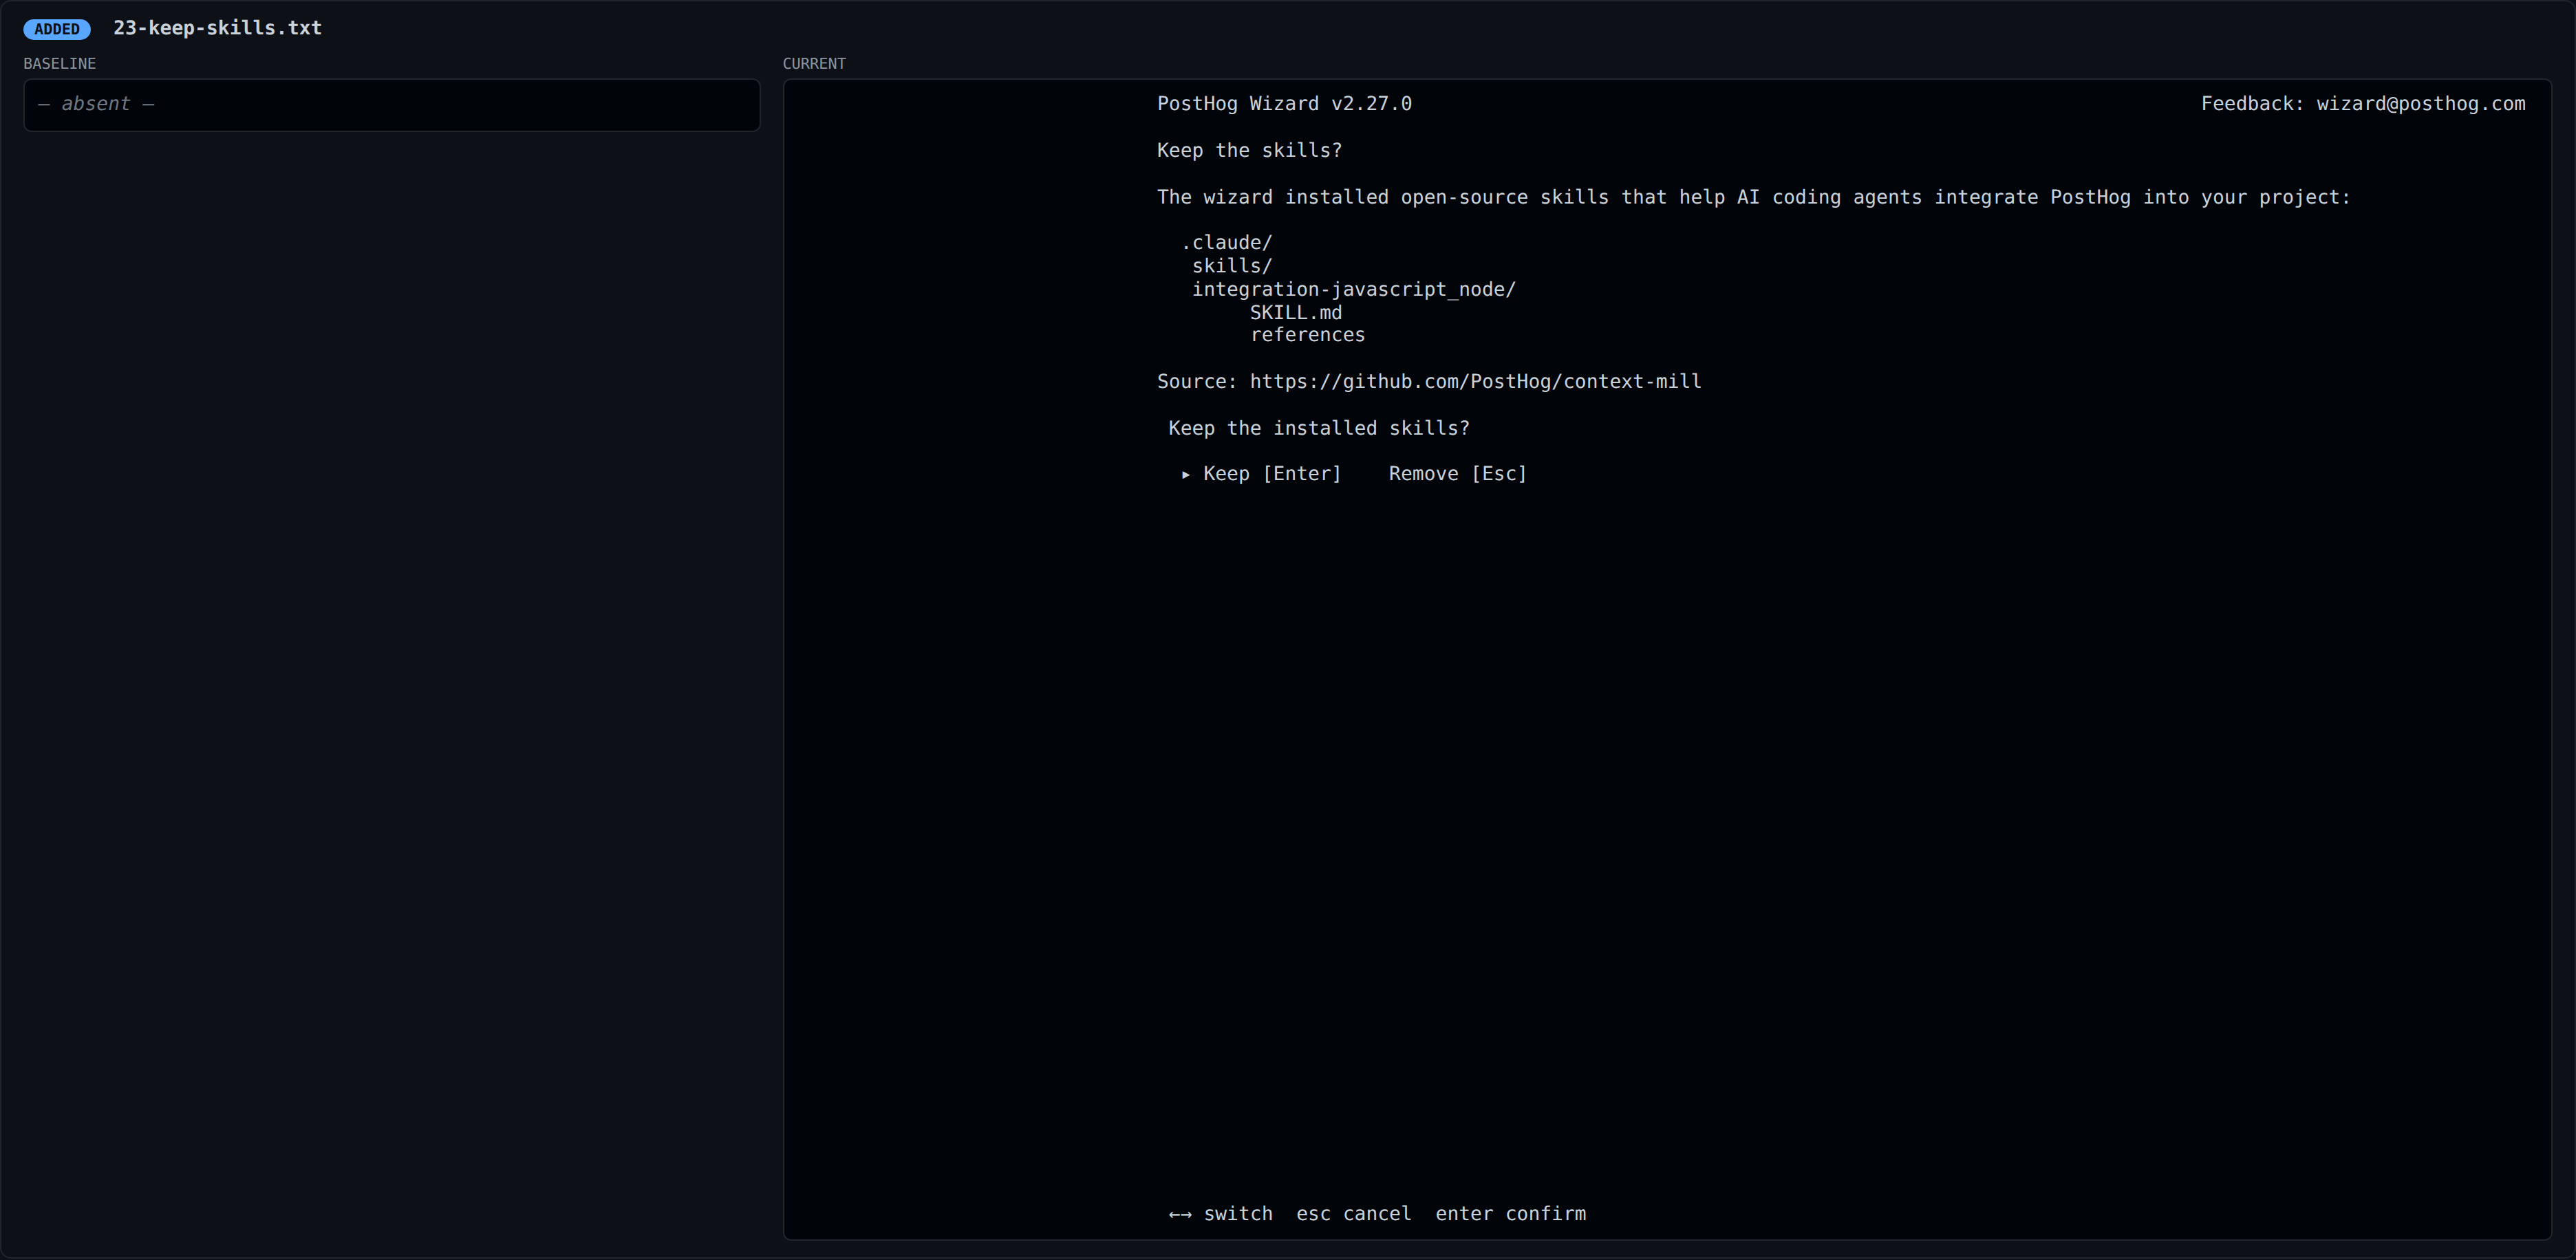Click the skills/ directory entry
This screenshot has height=1260, width=2576.
1232,266
